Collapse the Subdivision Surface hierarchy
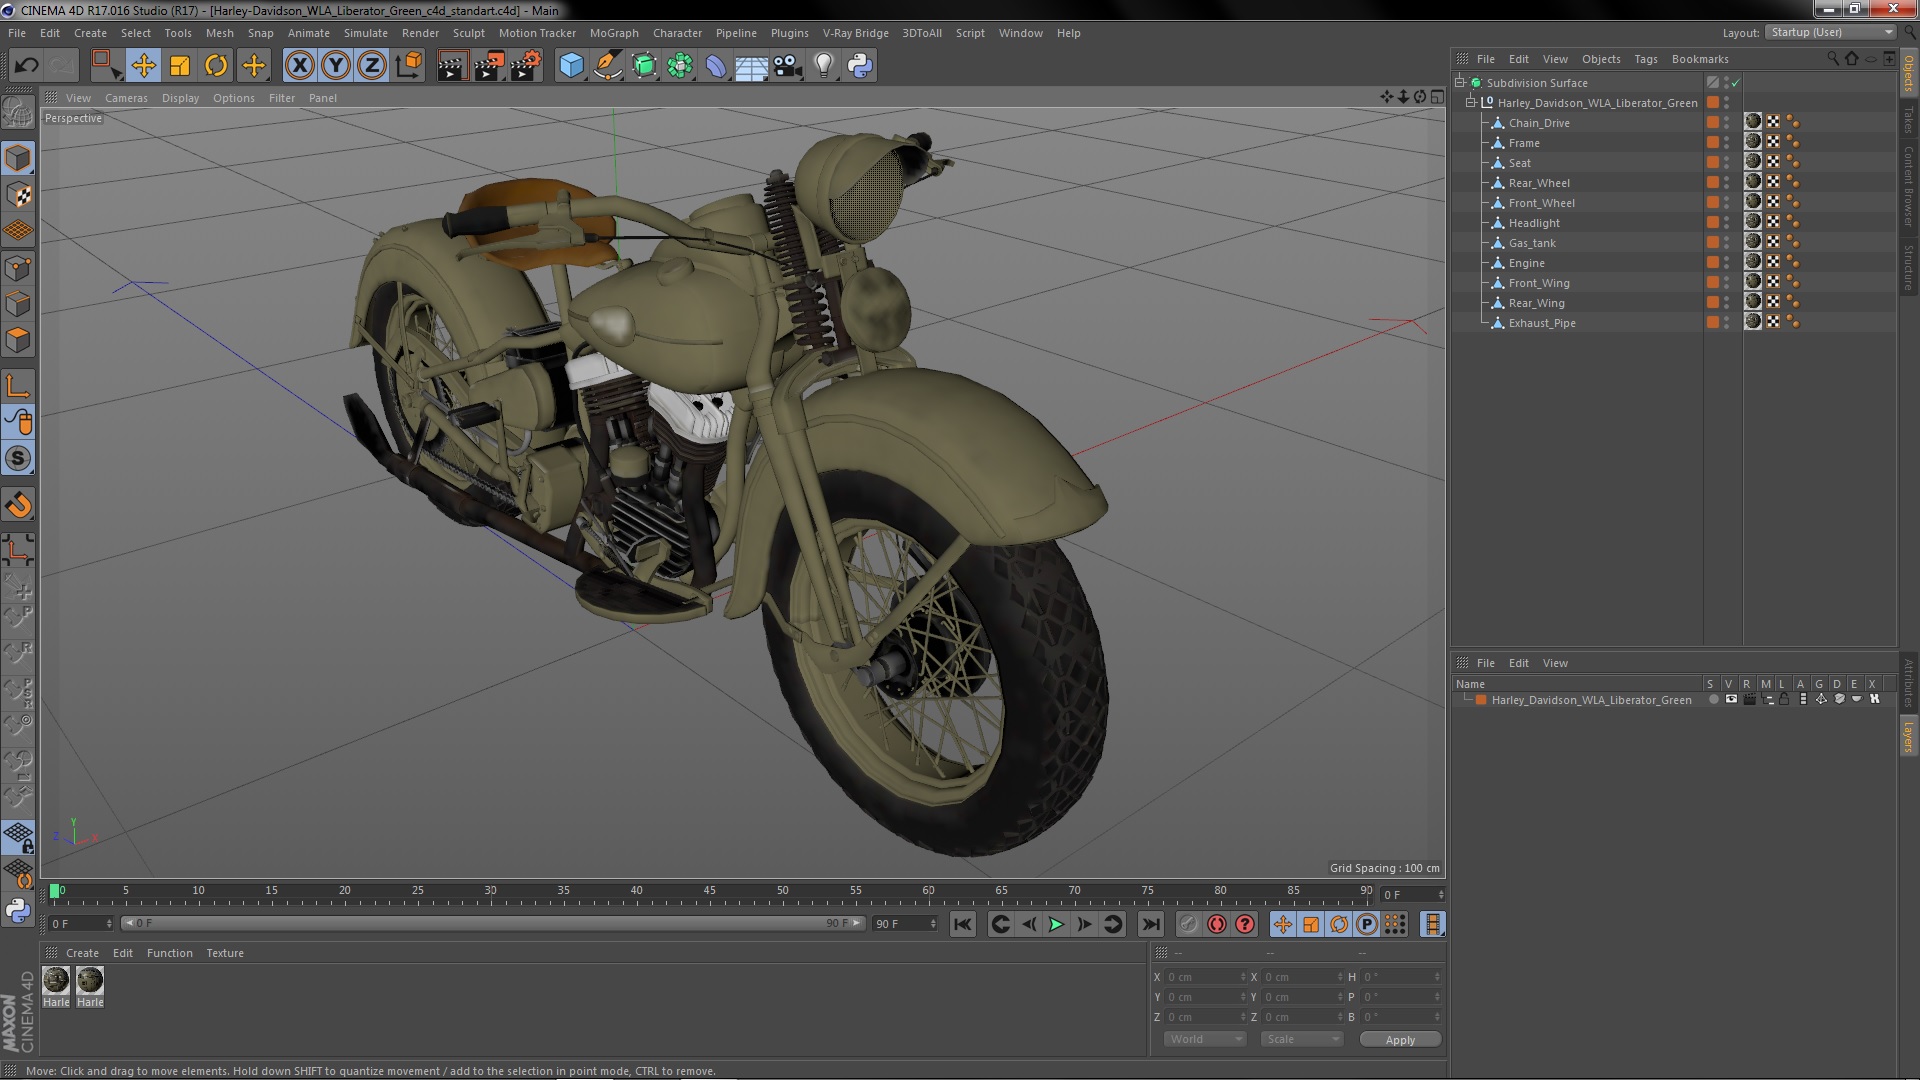1920x1080 pixels. [1460, 82]
